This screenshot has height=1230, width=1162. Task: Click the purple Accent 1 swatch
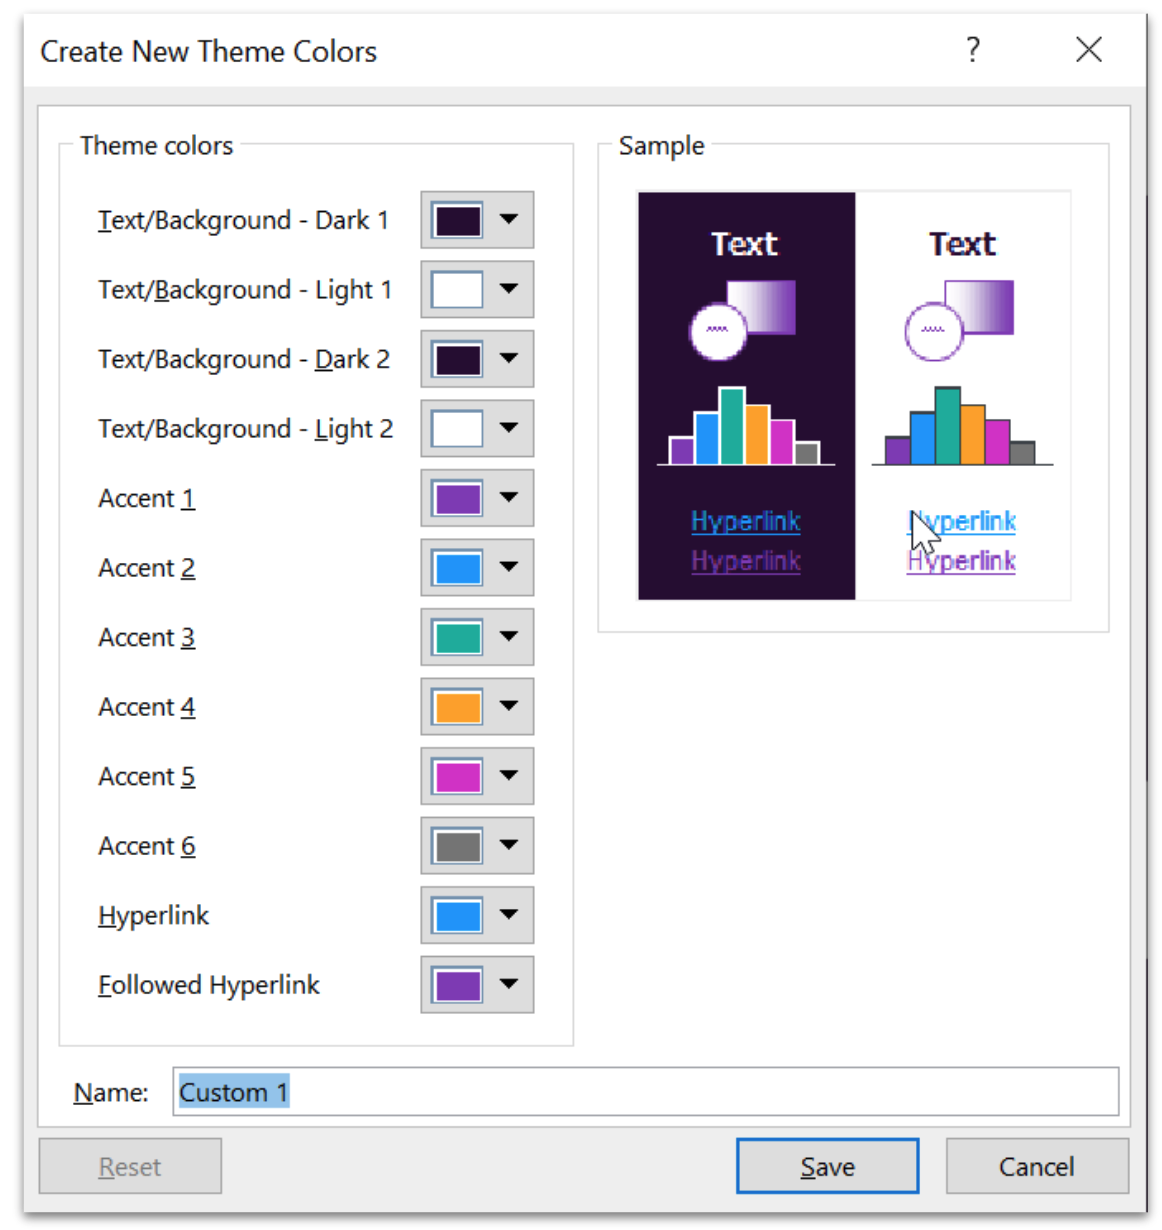click(x=458, y=498)
